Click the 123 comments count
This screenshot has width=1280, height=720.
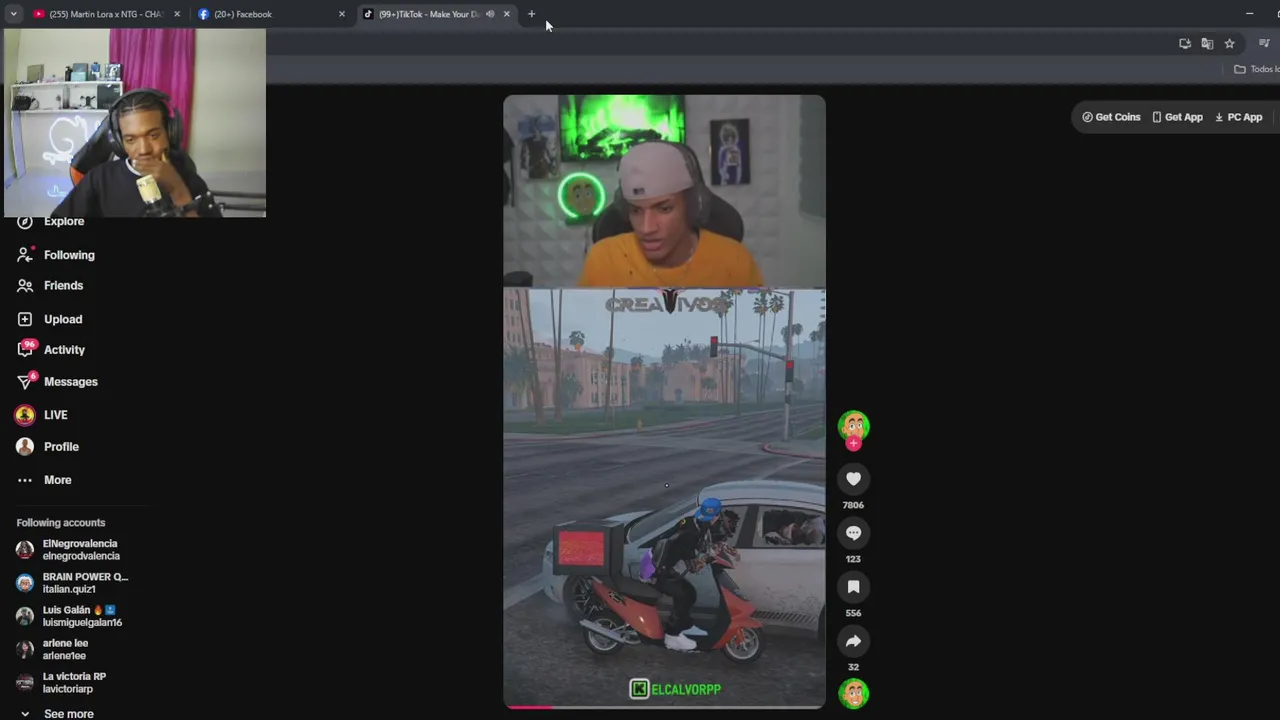tap(853, 559)
